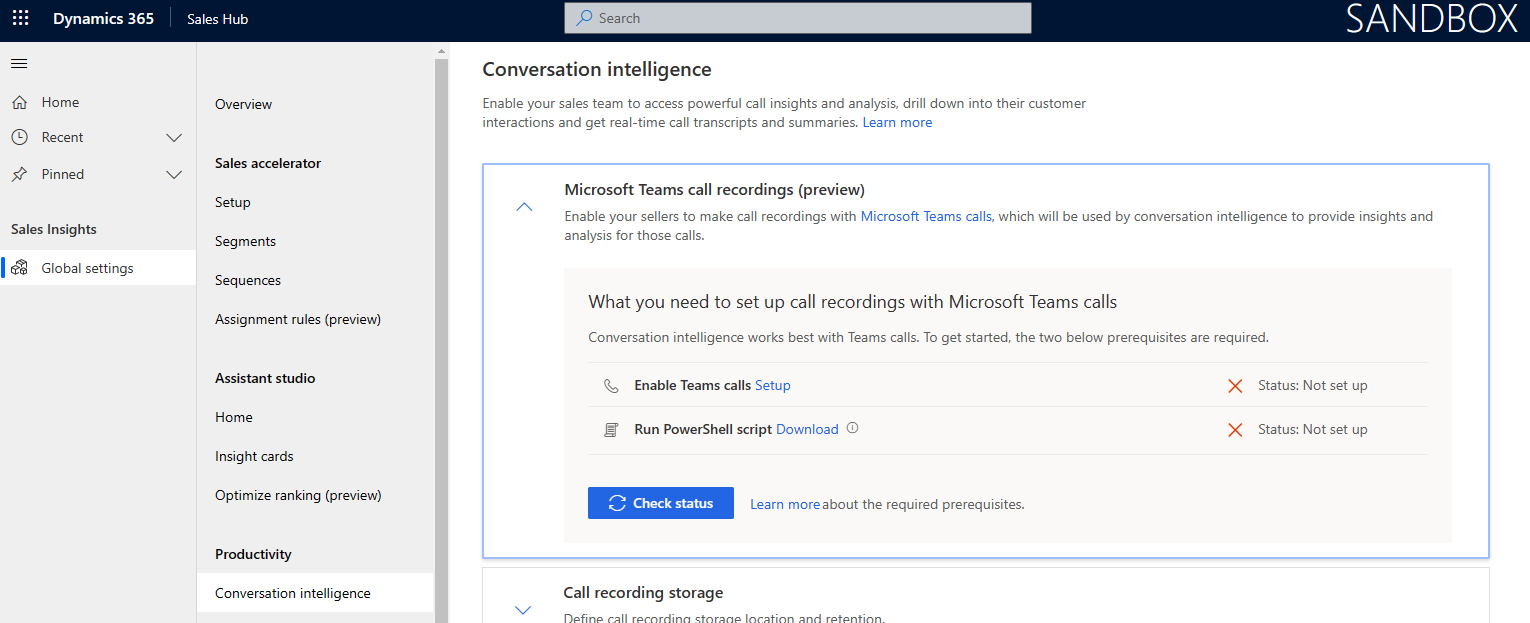This screenshot has height=623, width=1530.
Task: Click the Enable Teams calls label
Action: [693, 385]
